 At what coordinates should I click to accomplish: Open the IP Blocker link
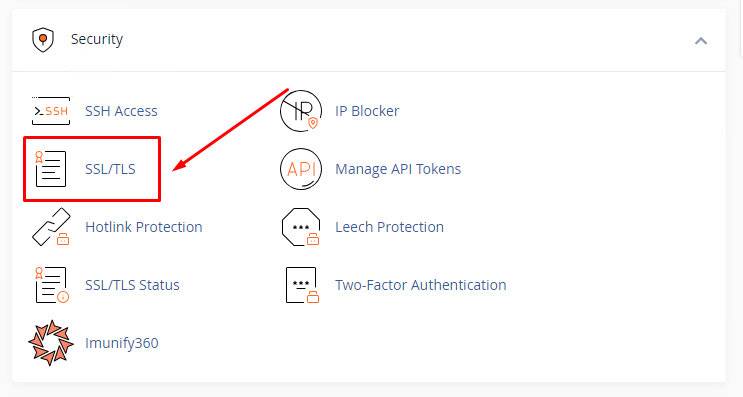pos(367,111)
